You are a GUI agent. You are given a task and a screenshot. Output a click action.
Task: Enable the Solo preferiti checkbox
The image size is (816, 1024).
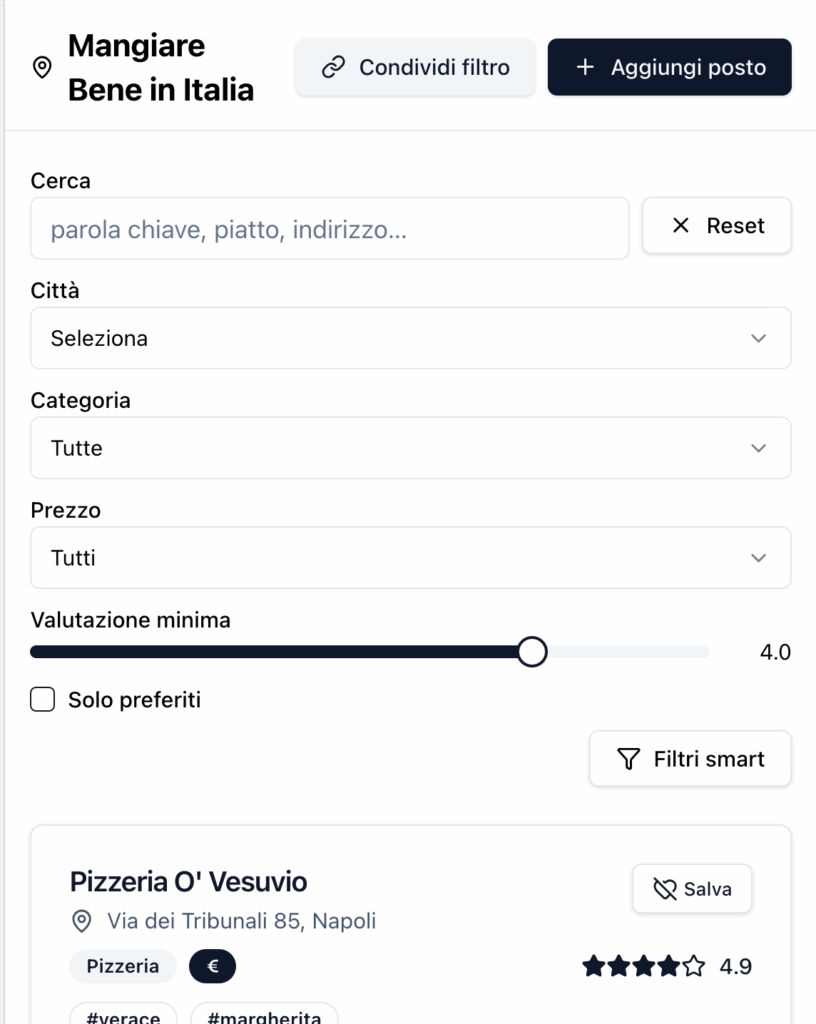click(42, 699)
